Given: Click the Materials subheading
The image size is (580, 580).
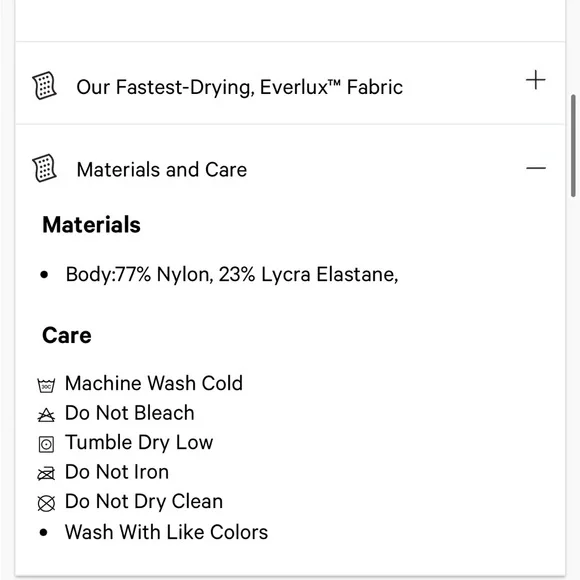Looking at the screenshot, I should click(91, 225).
